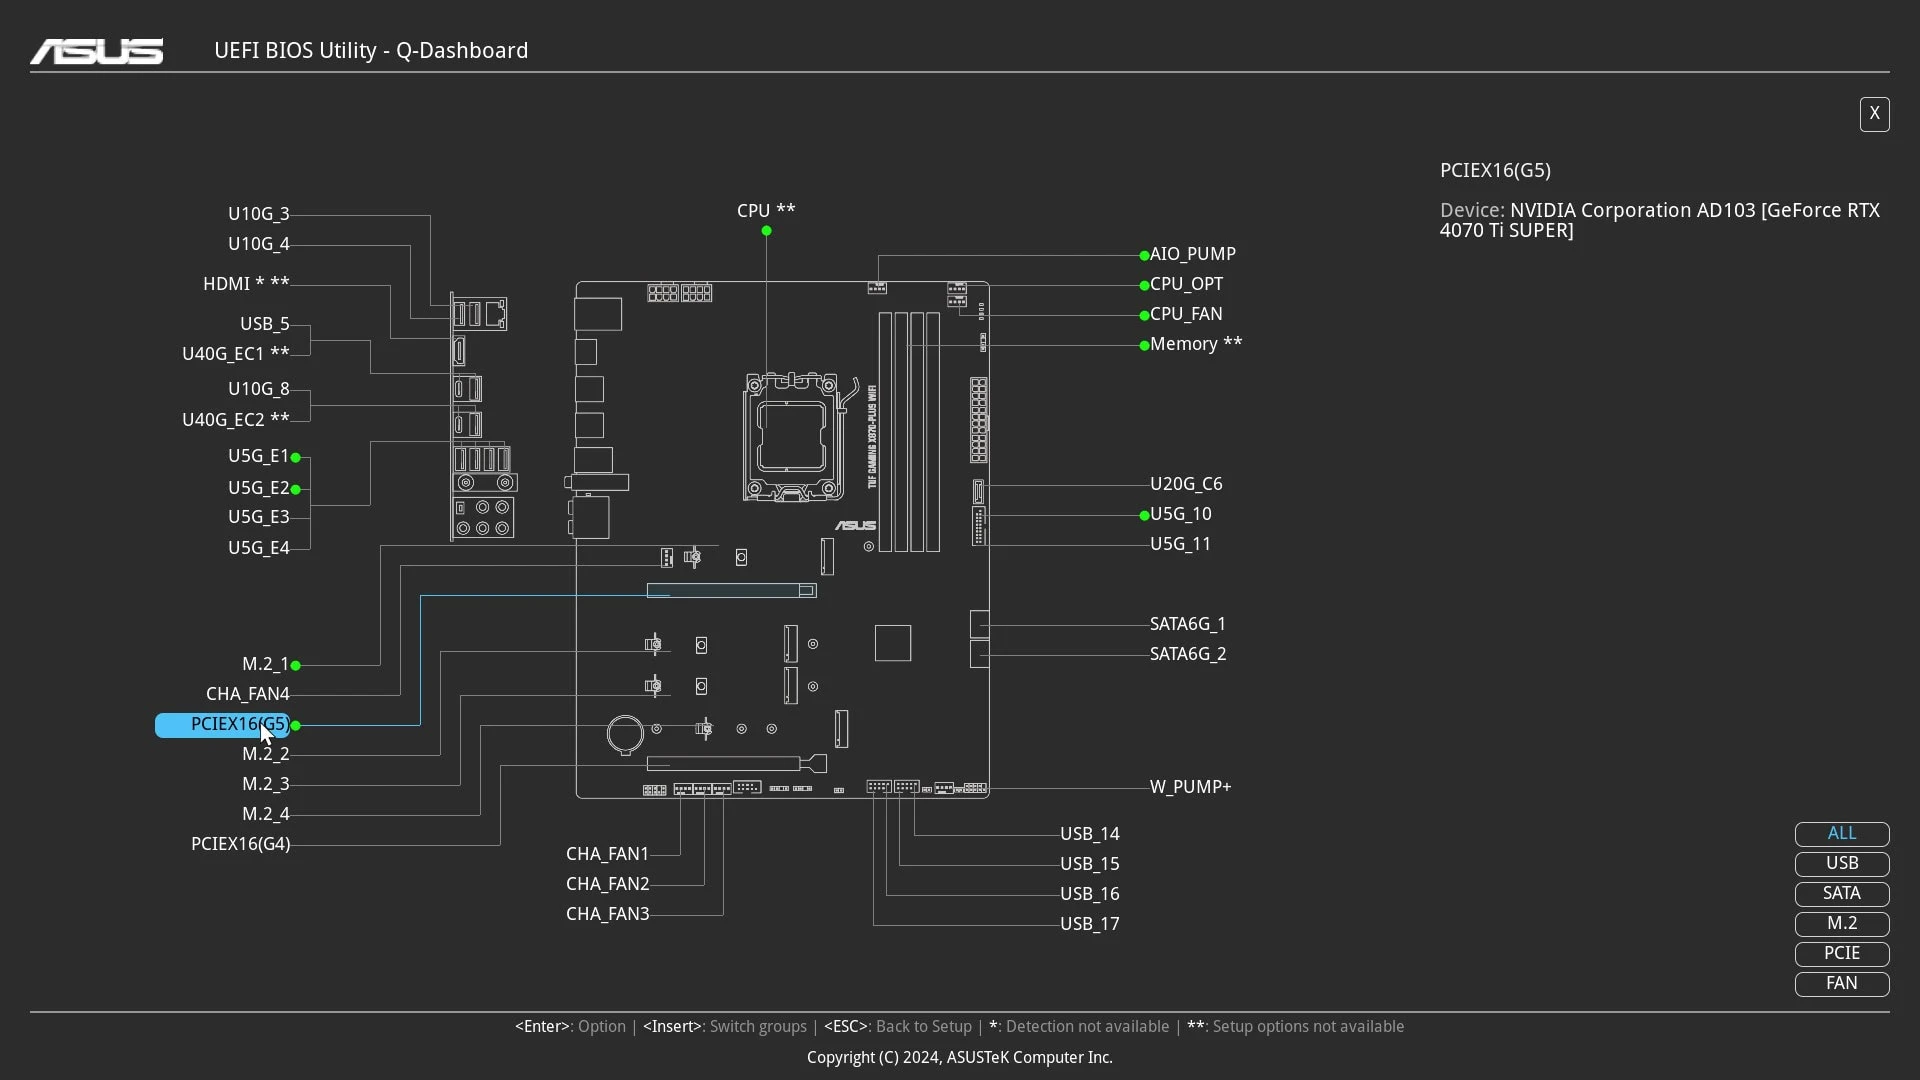This screenshot has width=1920, height=1080.
Task: Click the CMOS battery circle on diagram
Action: coord(625,734)
